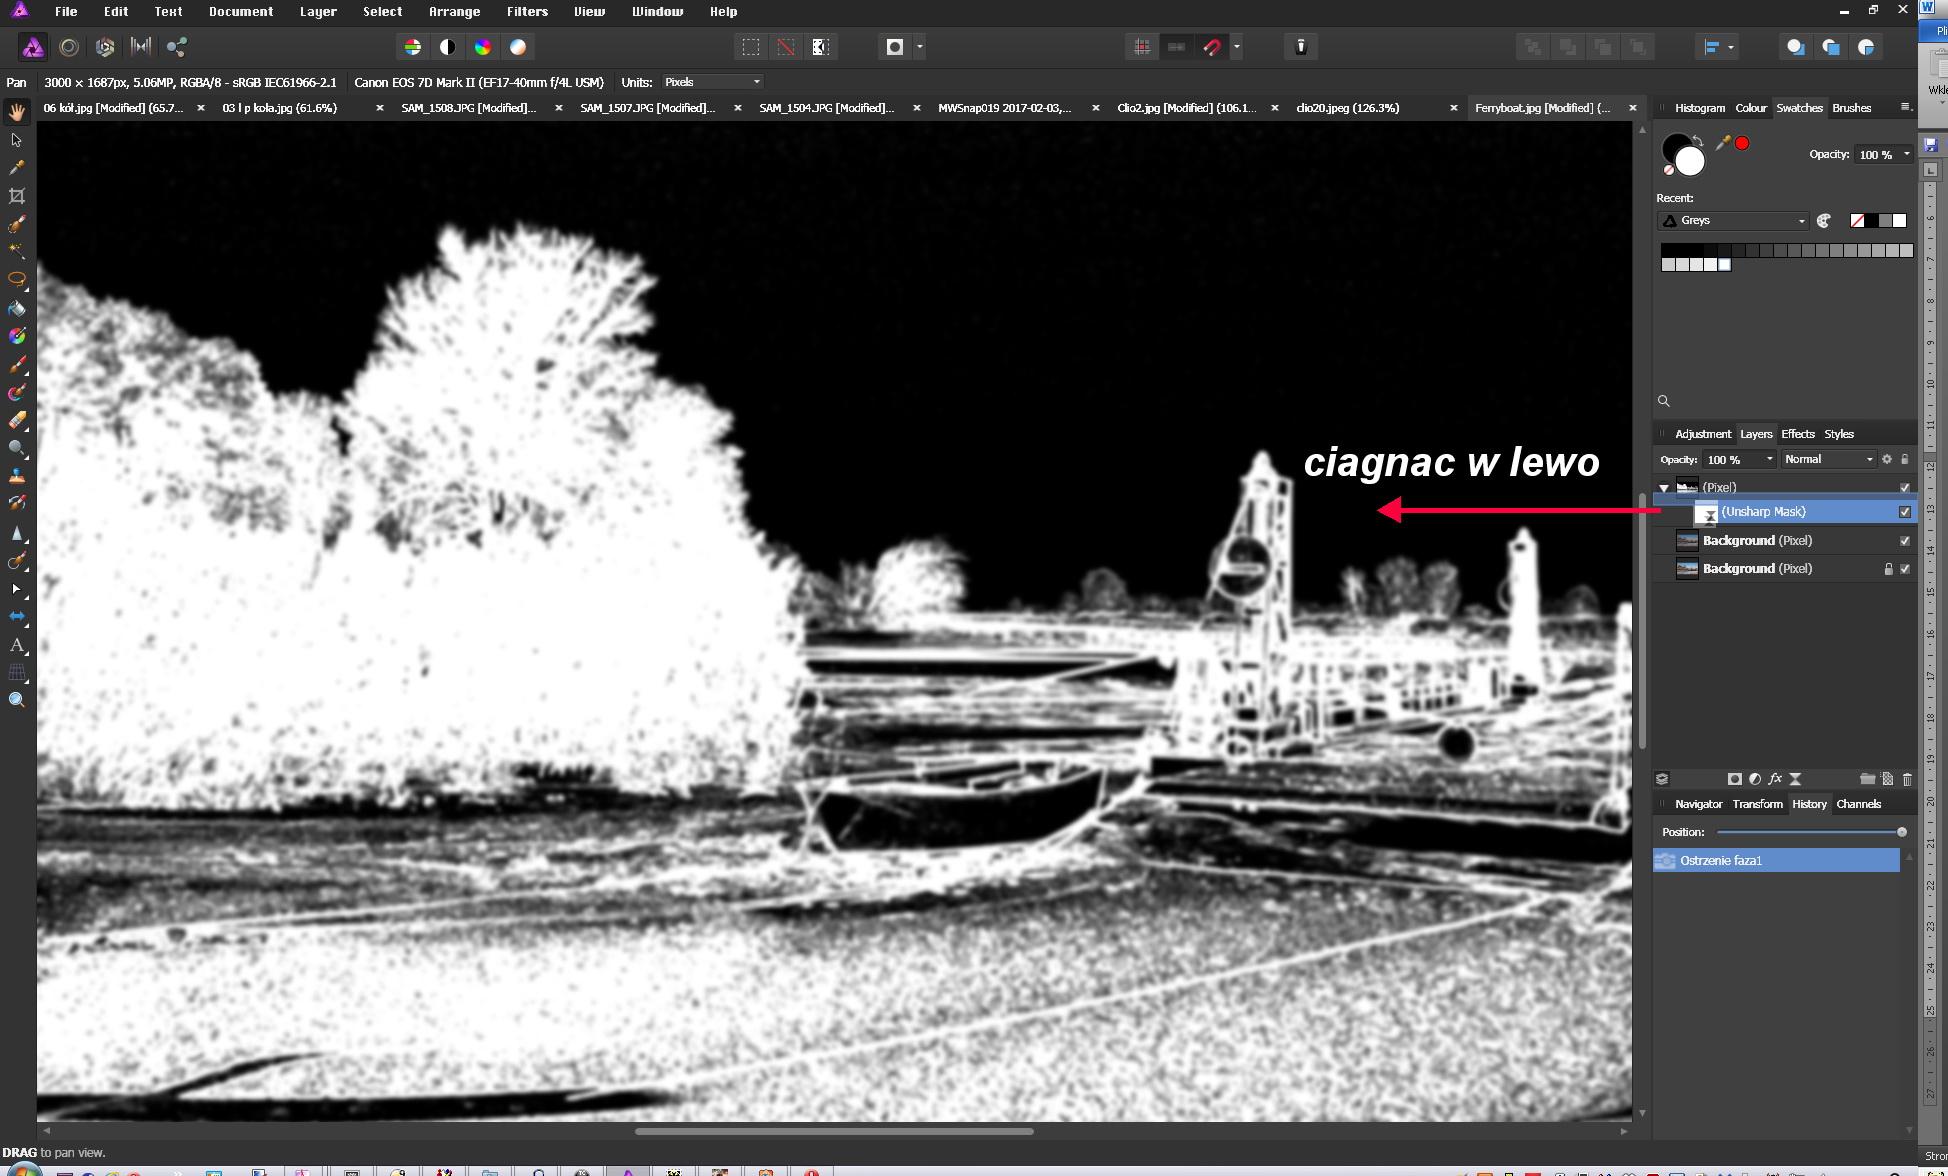Image resolution: width=1948 pixels, height=1176 pixels.
Task: Delete layer using trash icon
Action: (1907, 779)
